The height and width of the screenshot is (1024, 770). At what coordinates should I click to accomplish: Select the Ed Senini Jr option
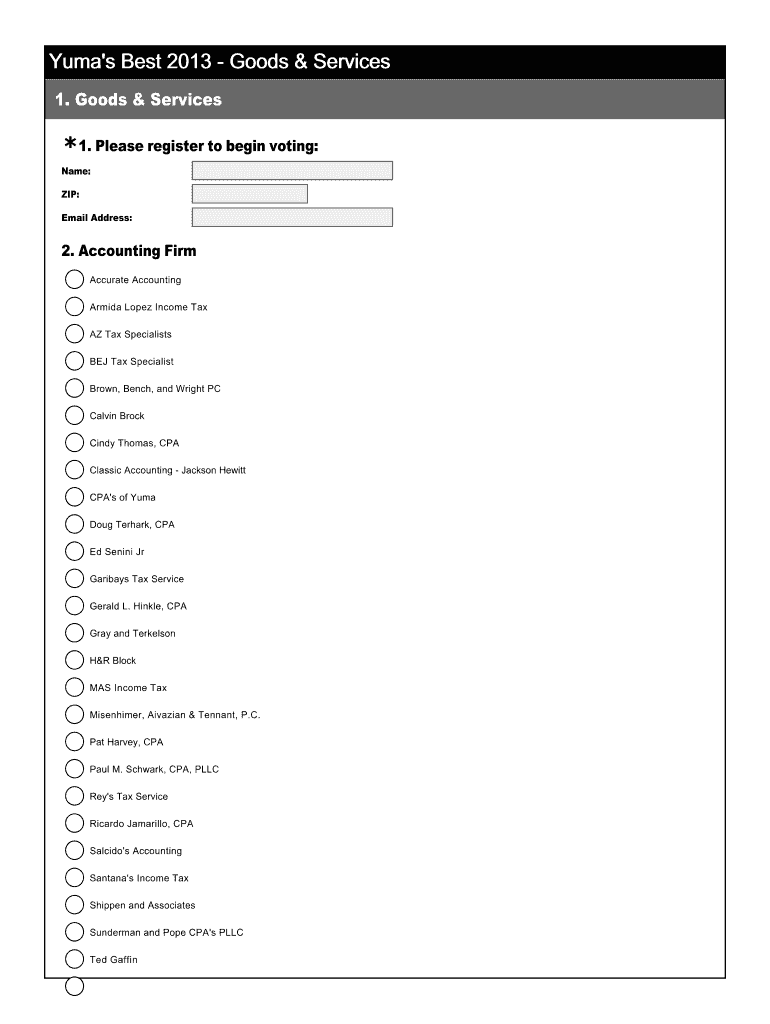75,551
